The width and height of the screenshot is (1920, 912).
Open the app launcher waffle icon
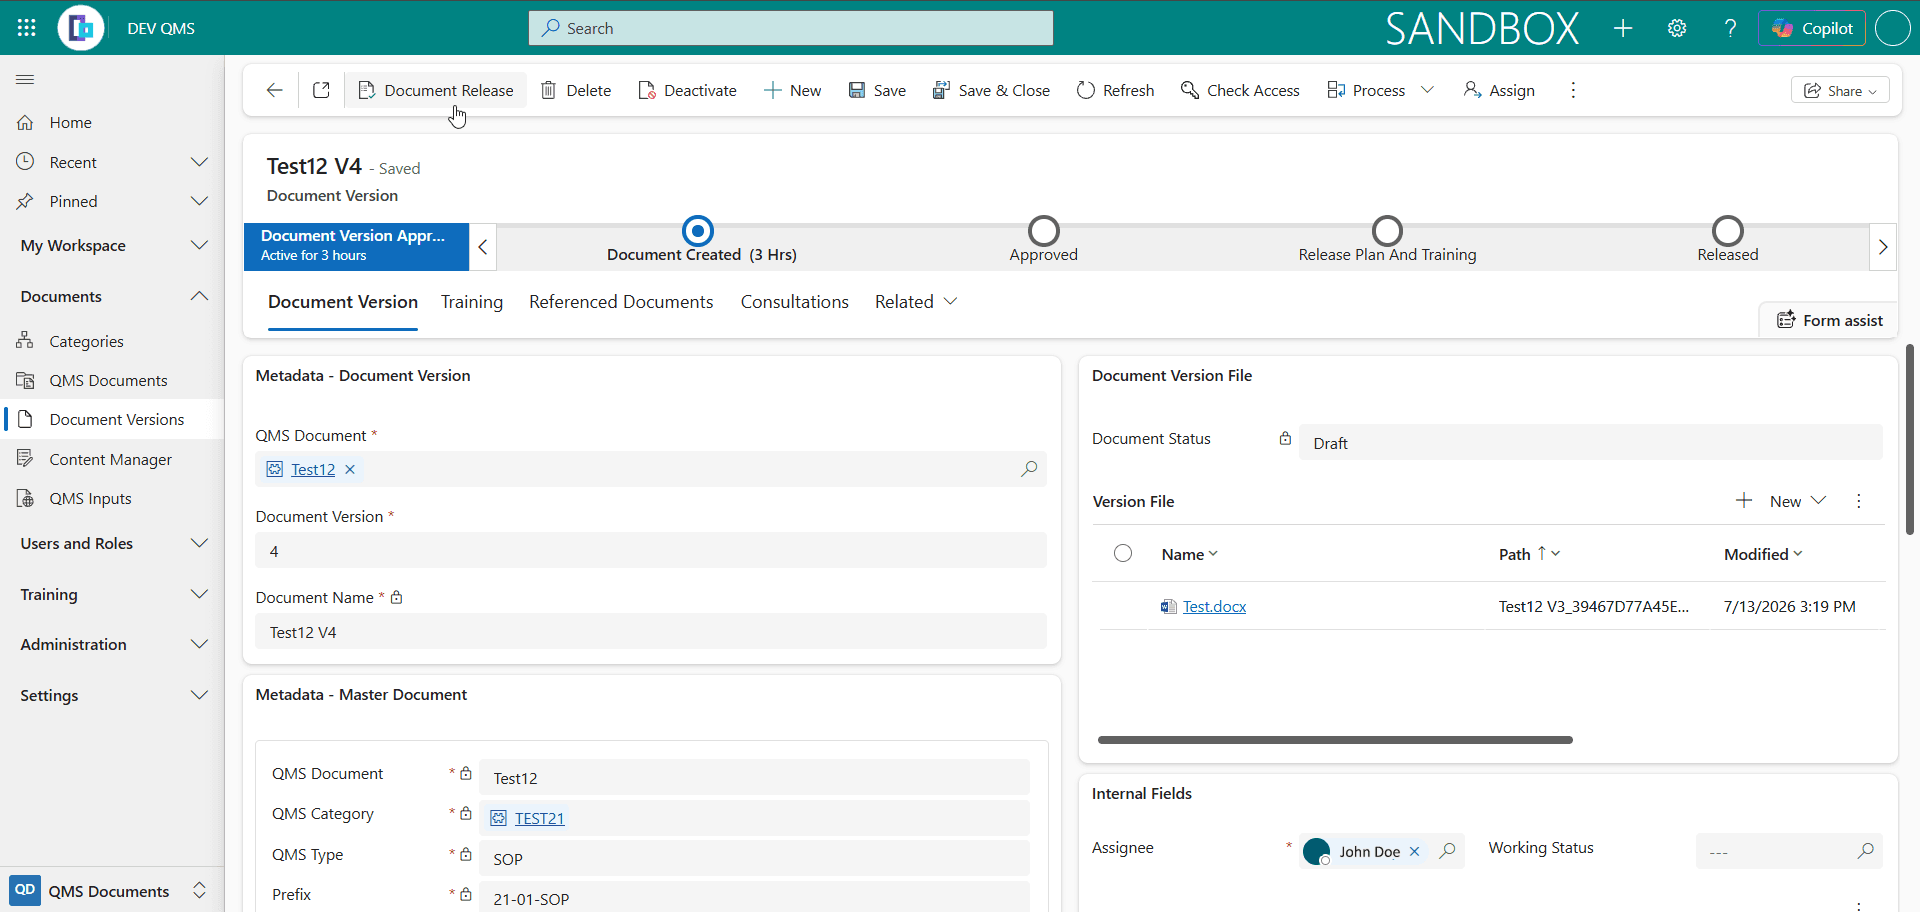coord(27,28)
